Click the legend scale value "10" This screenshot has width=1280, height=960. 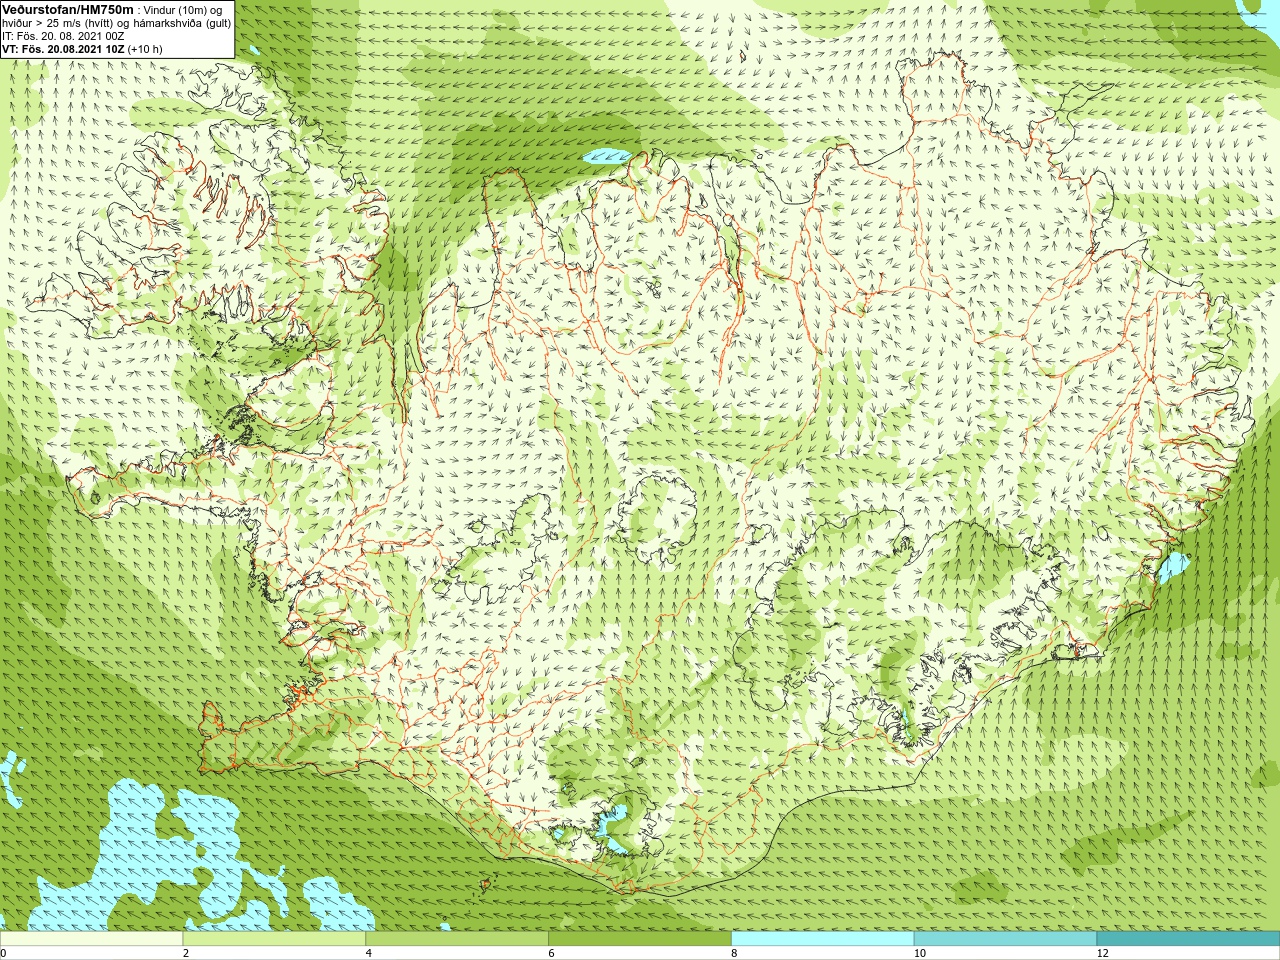pos(920,953)
